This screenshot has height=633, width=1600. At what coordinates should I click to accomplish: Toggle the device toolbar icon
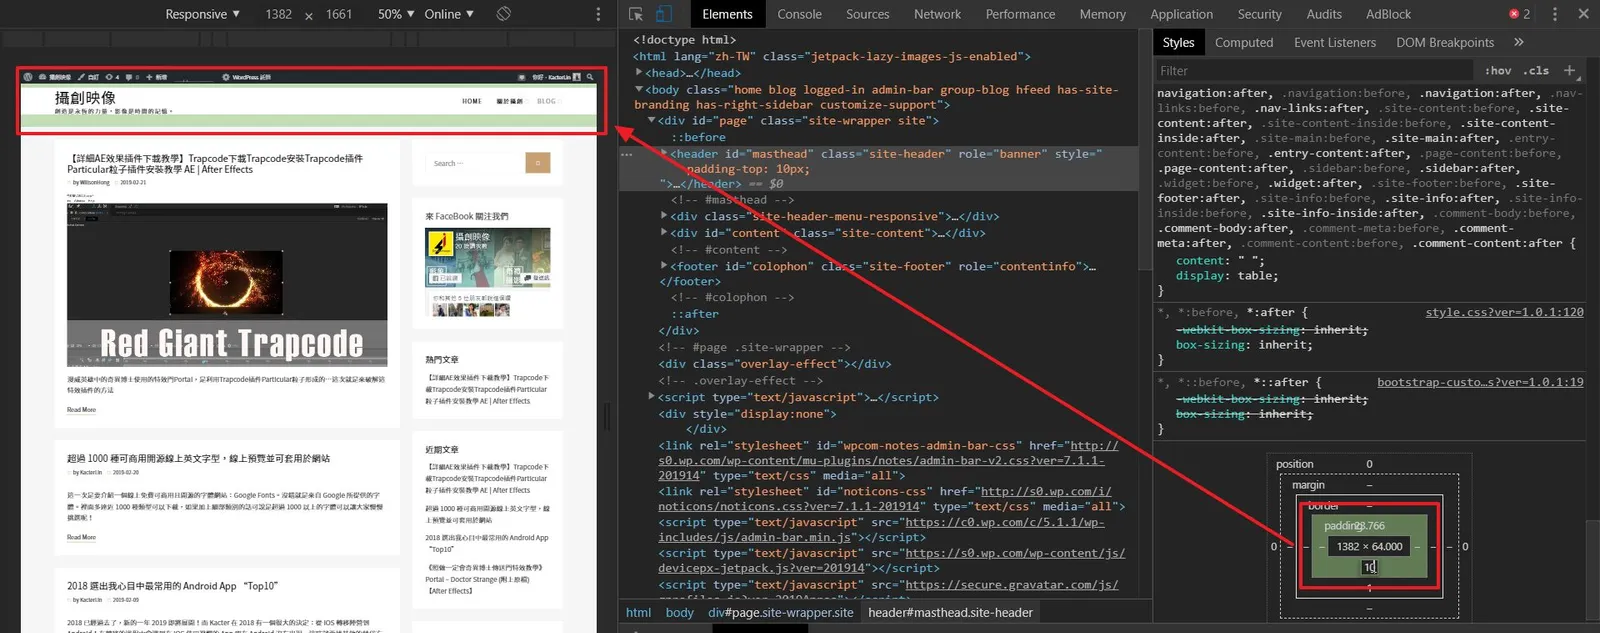tap(664, 14)
